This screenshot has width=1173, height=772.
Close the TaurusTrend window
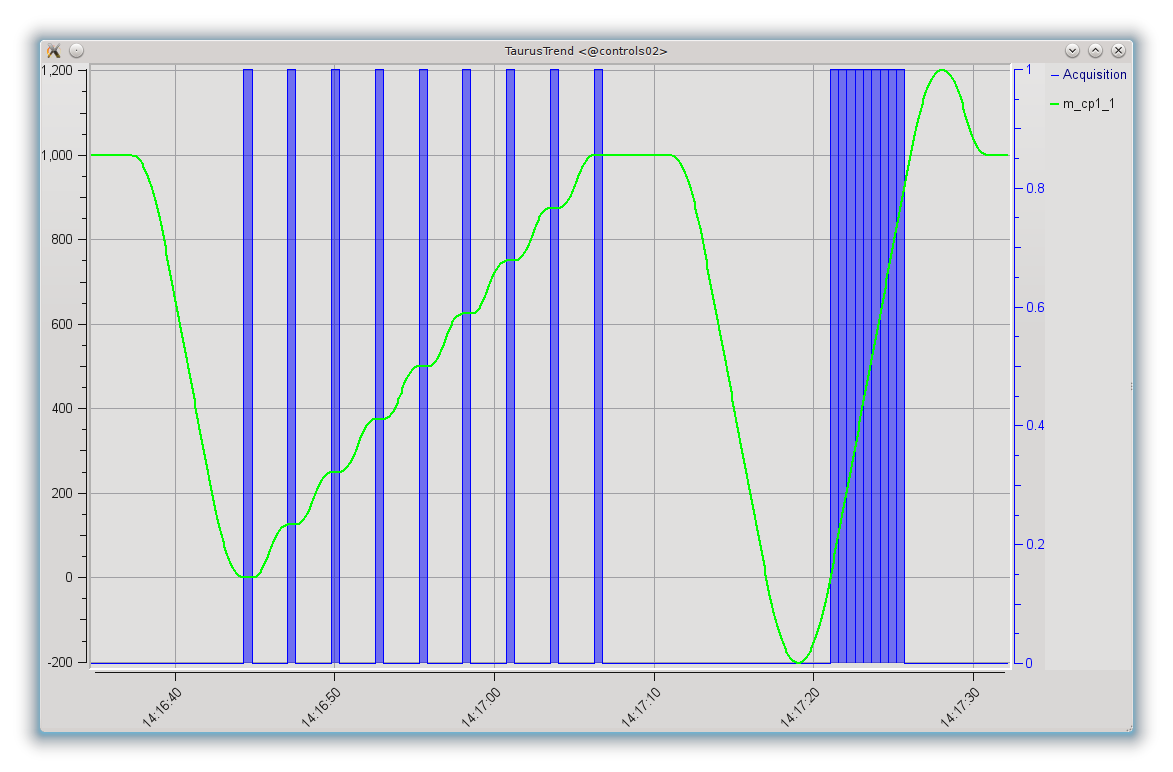point(1118,50)
